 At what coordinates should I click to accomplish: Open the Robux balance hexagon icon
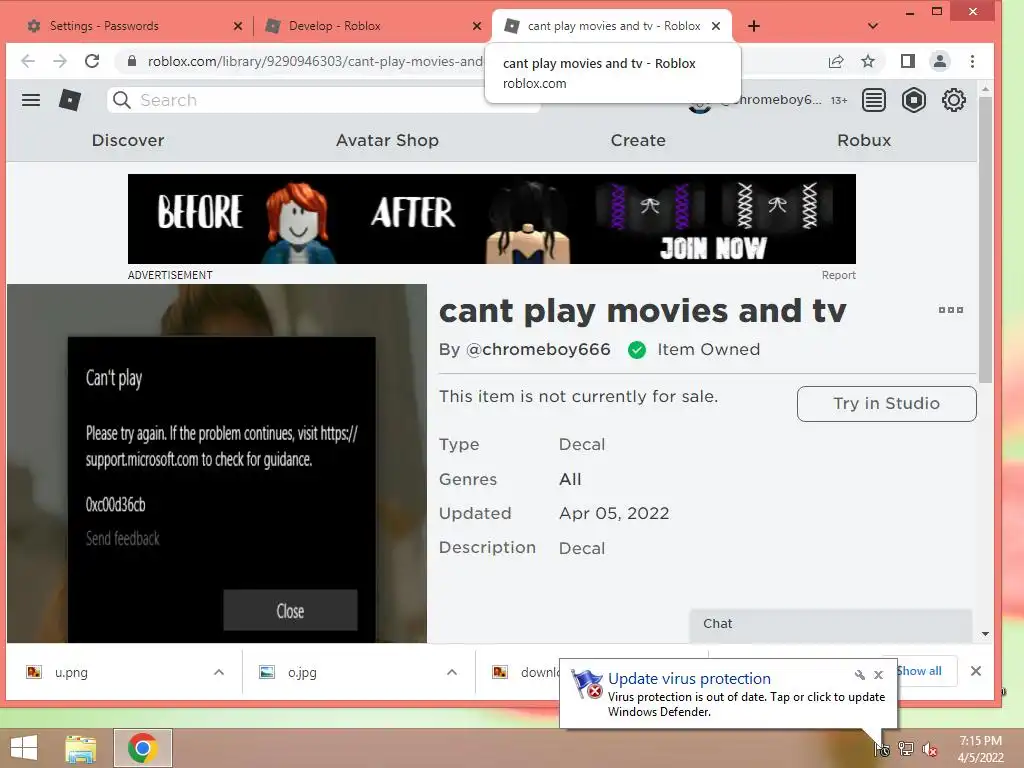tap(914, 100)
